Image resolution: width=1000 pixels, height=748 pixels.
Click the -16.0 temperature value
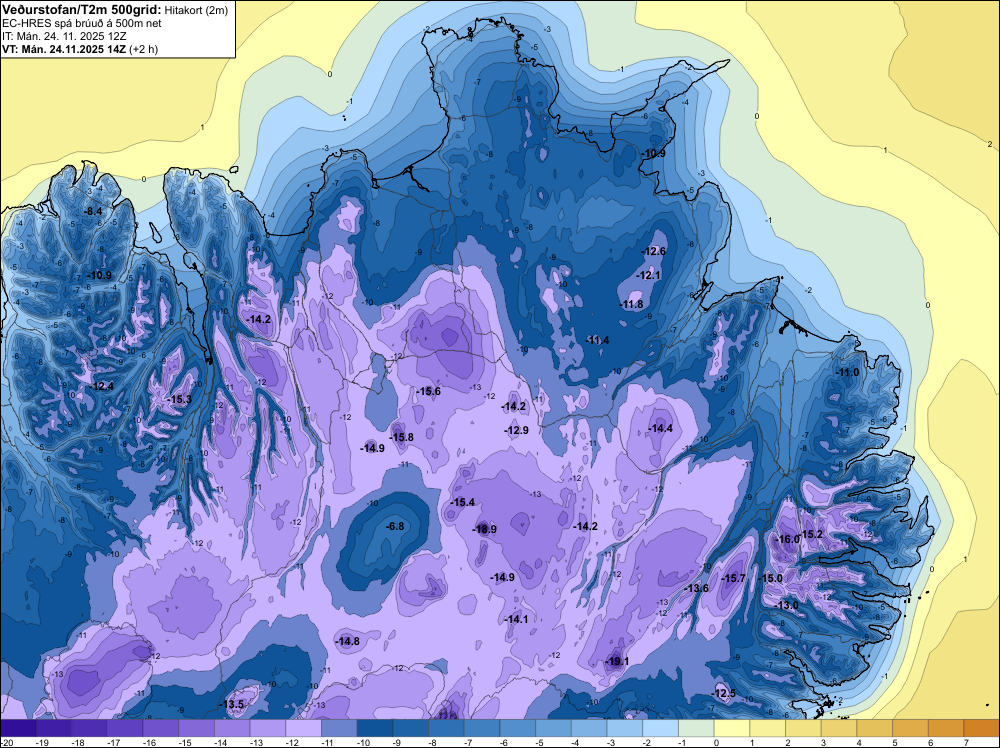(x=786, y=539)
